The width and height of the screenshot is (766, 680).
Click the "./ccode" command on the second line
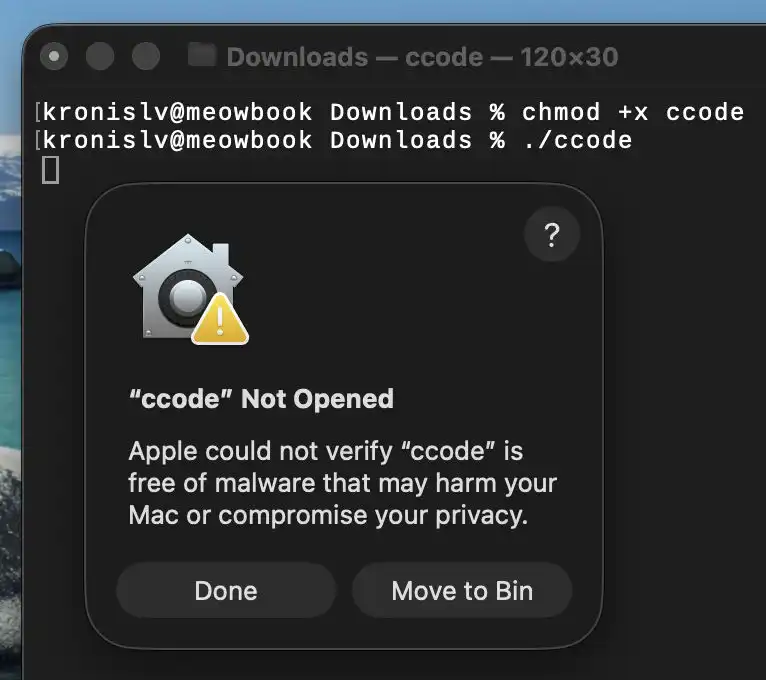(x=577, y=140)
